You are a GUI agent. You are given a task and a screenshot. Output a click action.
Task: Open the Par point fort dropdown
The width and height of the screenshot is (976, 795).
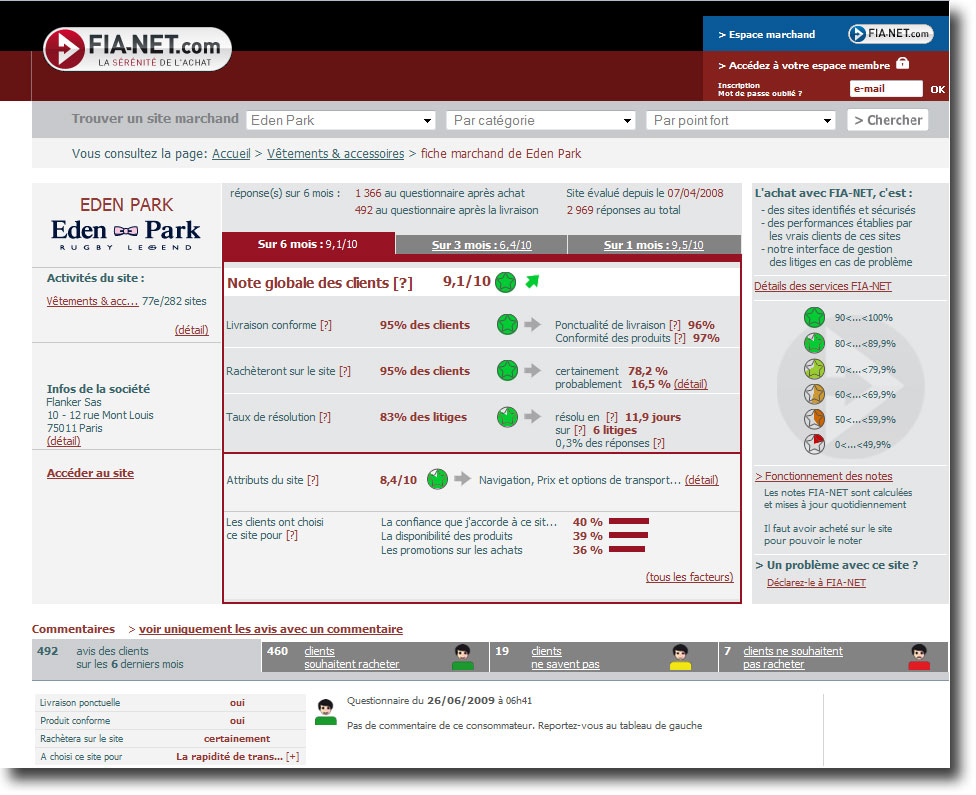[741, 120]
